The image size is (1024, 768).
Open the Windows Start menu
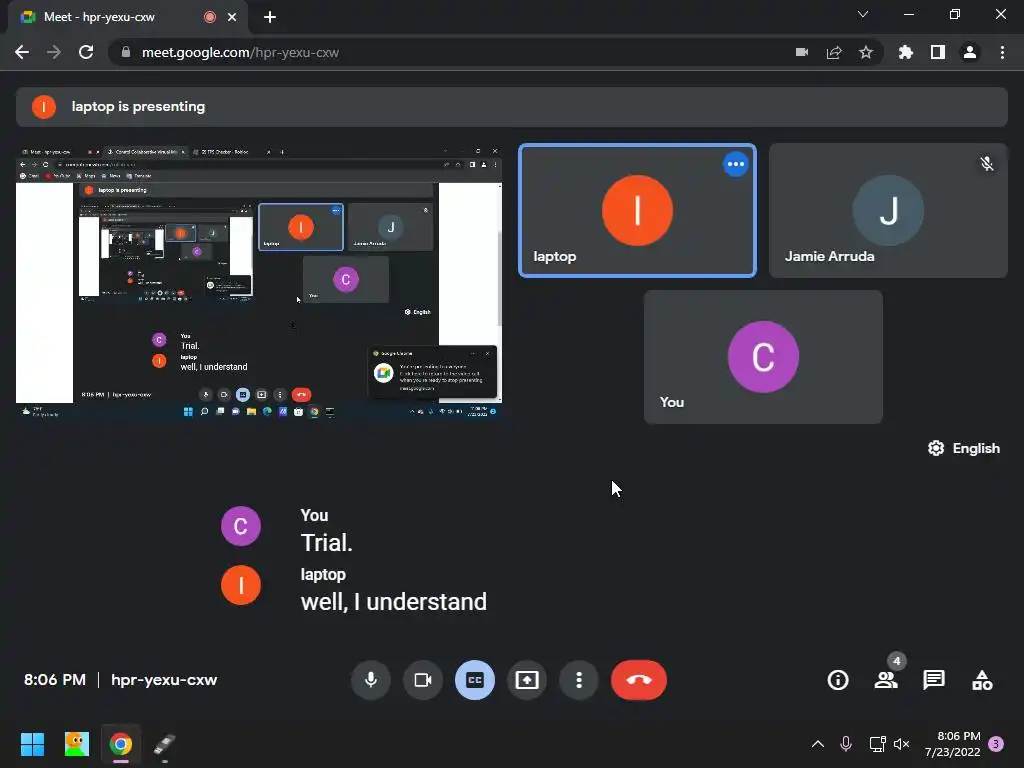[32, 744]
